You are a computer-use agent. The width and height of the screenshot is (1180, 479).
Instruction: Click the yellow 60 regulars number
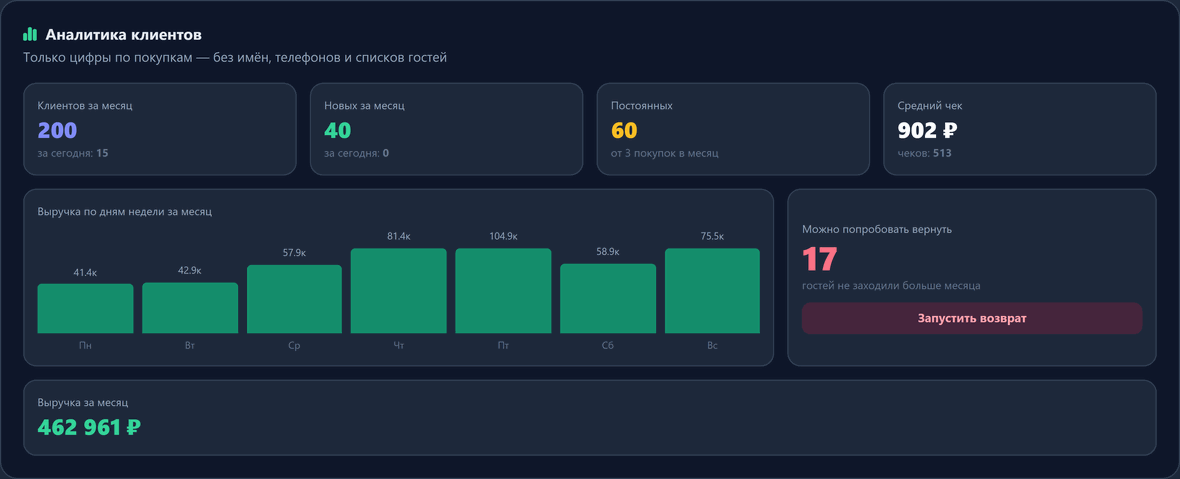point(624,131)
